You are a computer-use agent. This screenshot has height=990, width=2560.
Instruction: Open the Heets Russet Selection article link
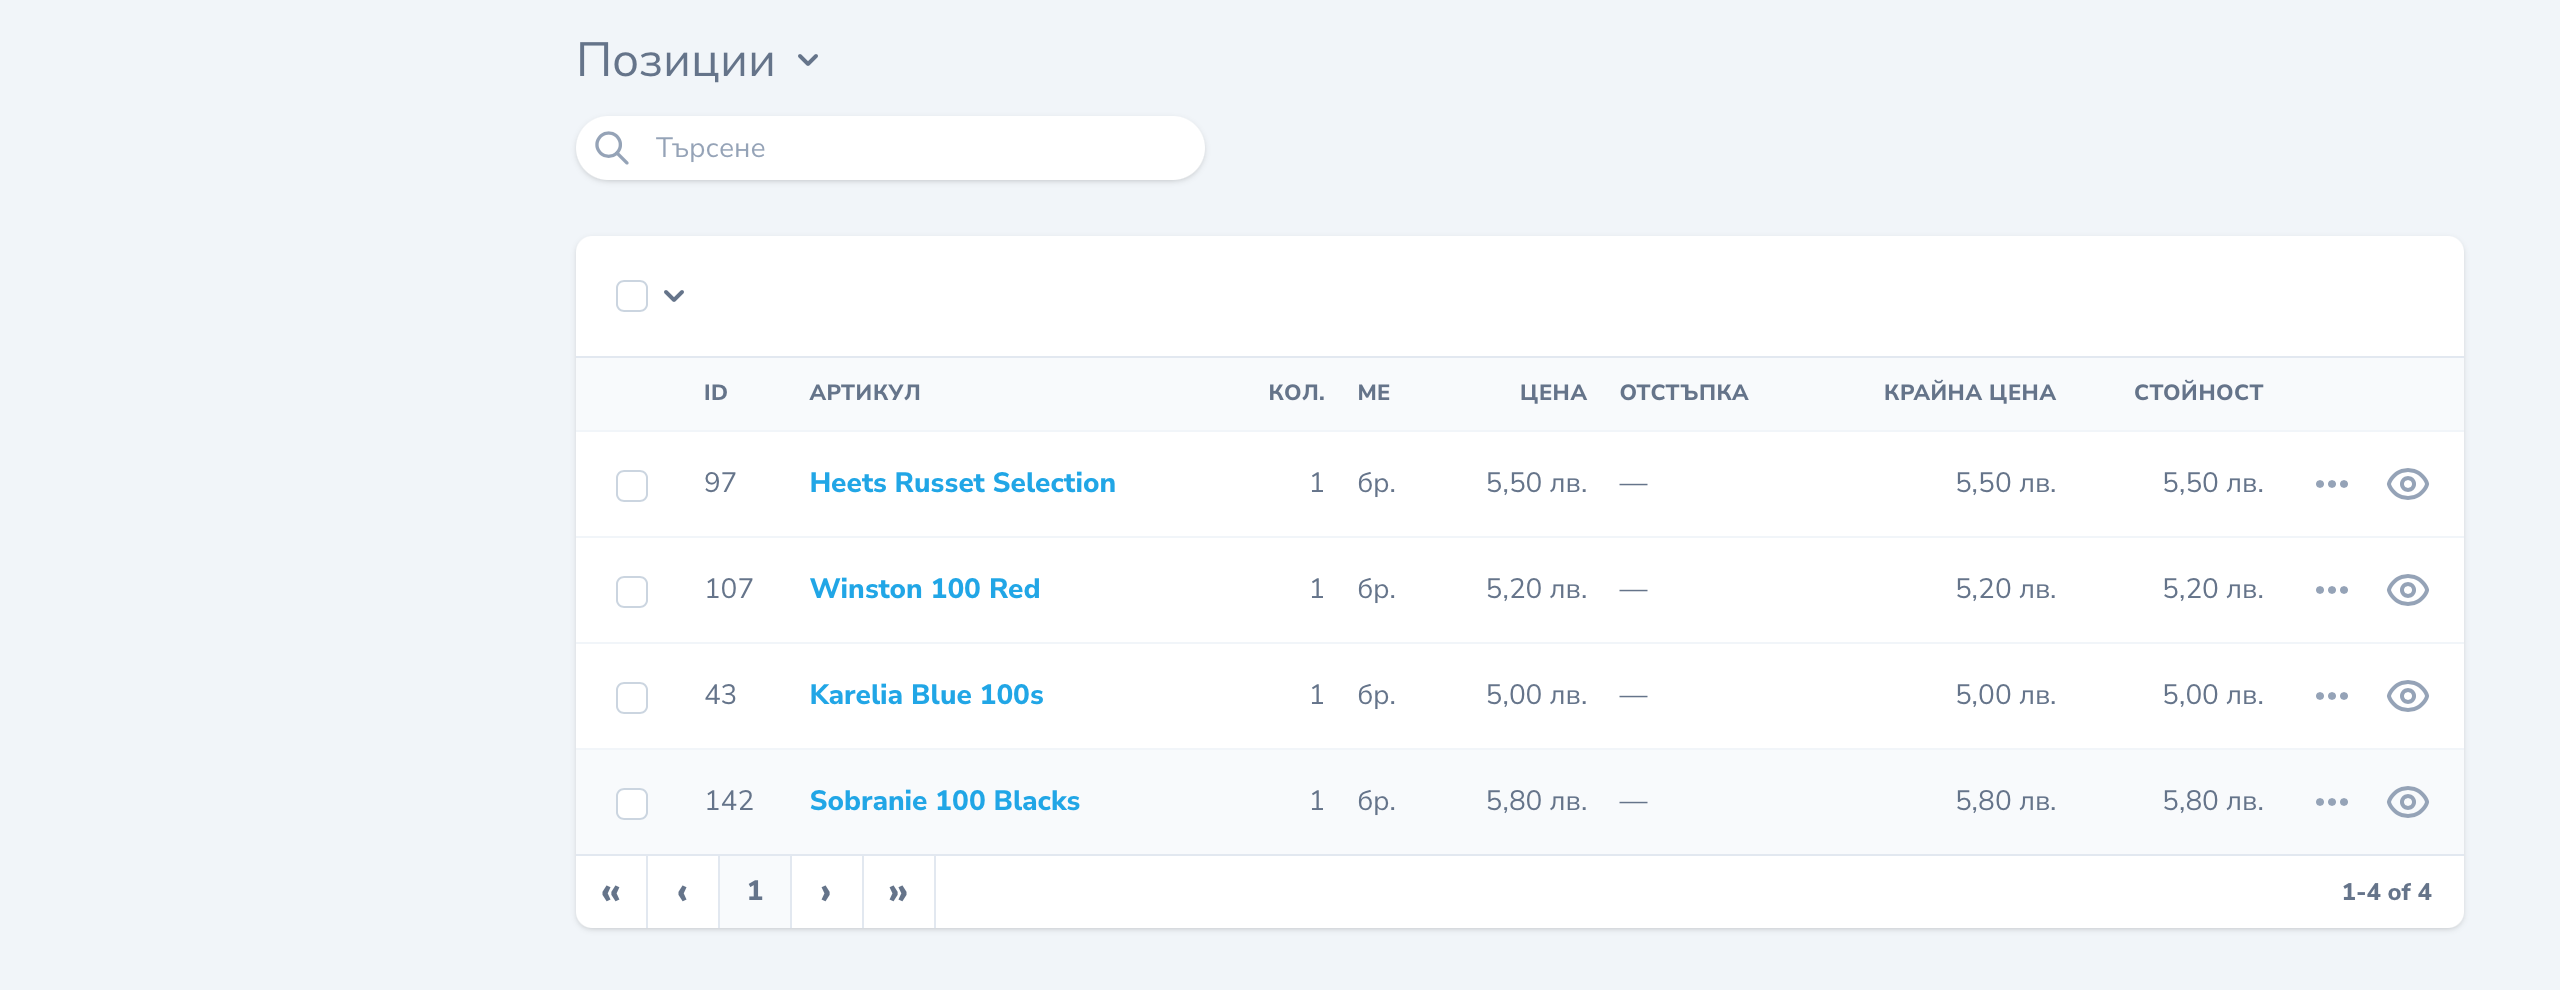pos(962,483)
